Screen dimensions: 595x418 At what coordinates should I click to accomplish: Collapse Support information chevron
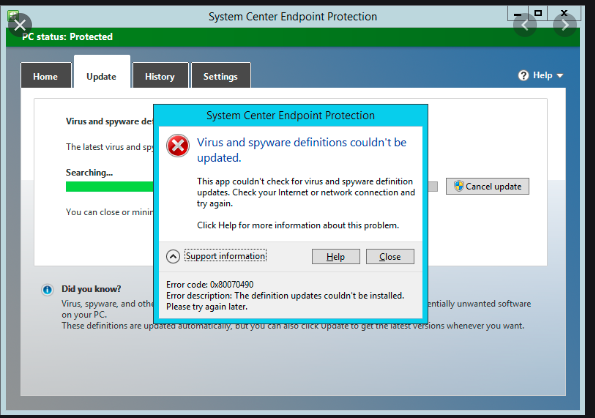tap(173, 256)
